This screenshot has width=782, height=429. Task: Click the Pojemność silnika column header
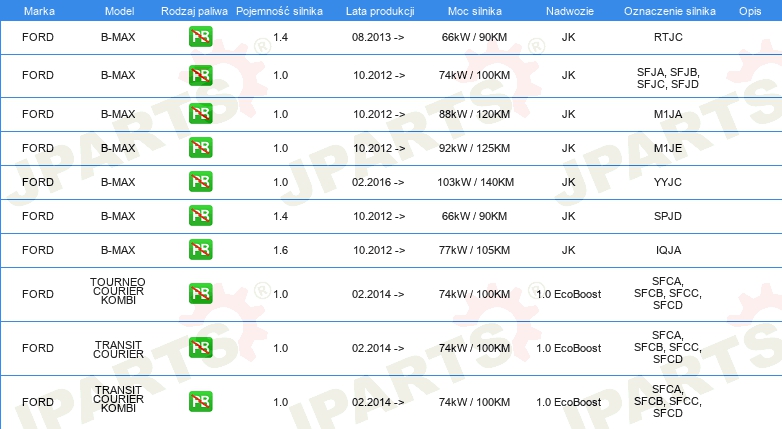(279, 11)
